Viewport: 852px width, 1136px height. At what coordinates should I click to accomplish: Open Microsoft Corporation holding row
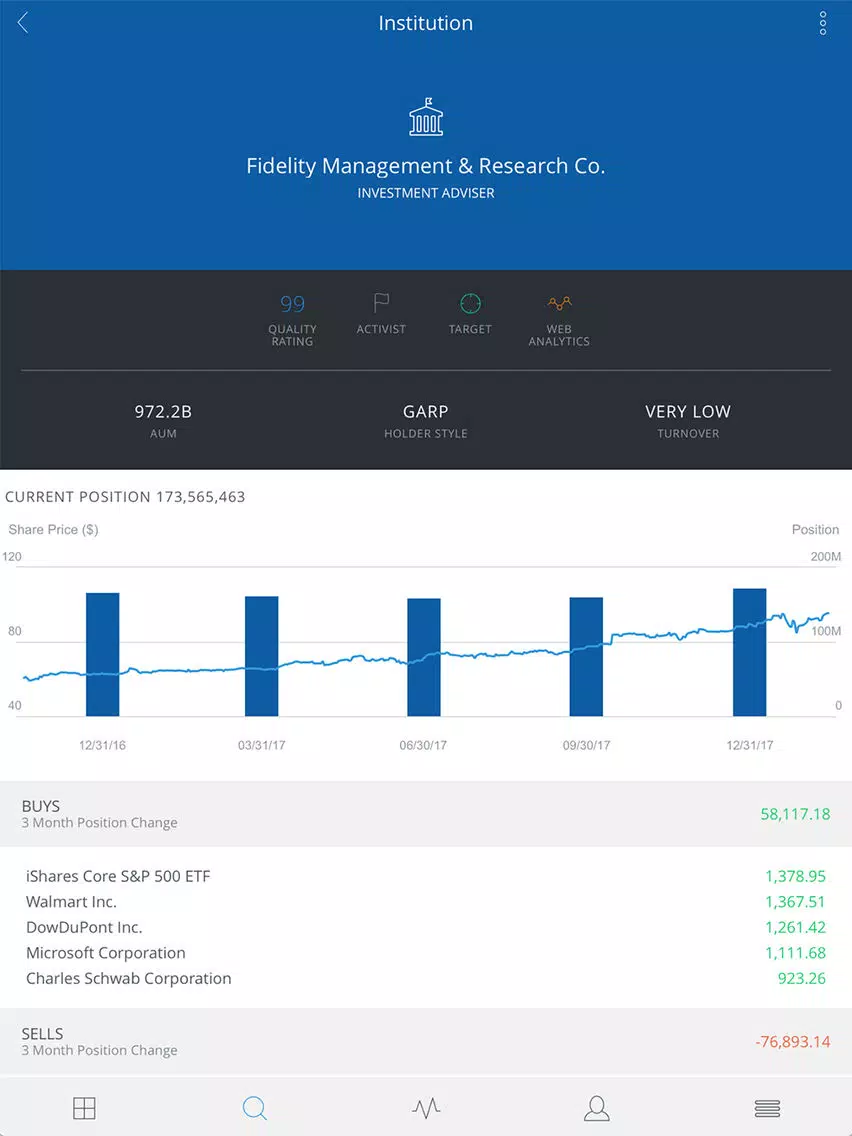point(426,953)
